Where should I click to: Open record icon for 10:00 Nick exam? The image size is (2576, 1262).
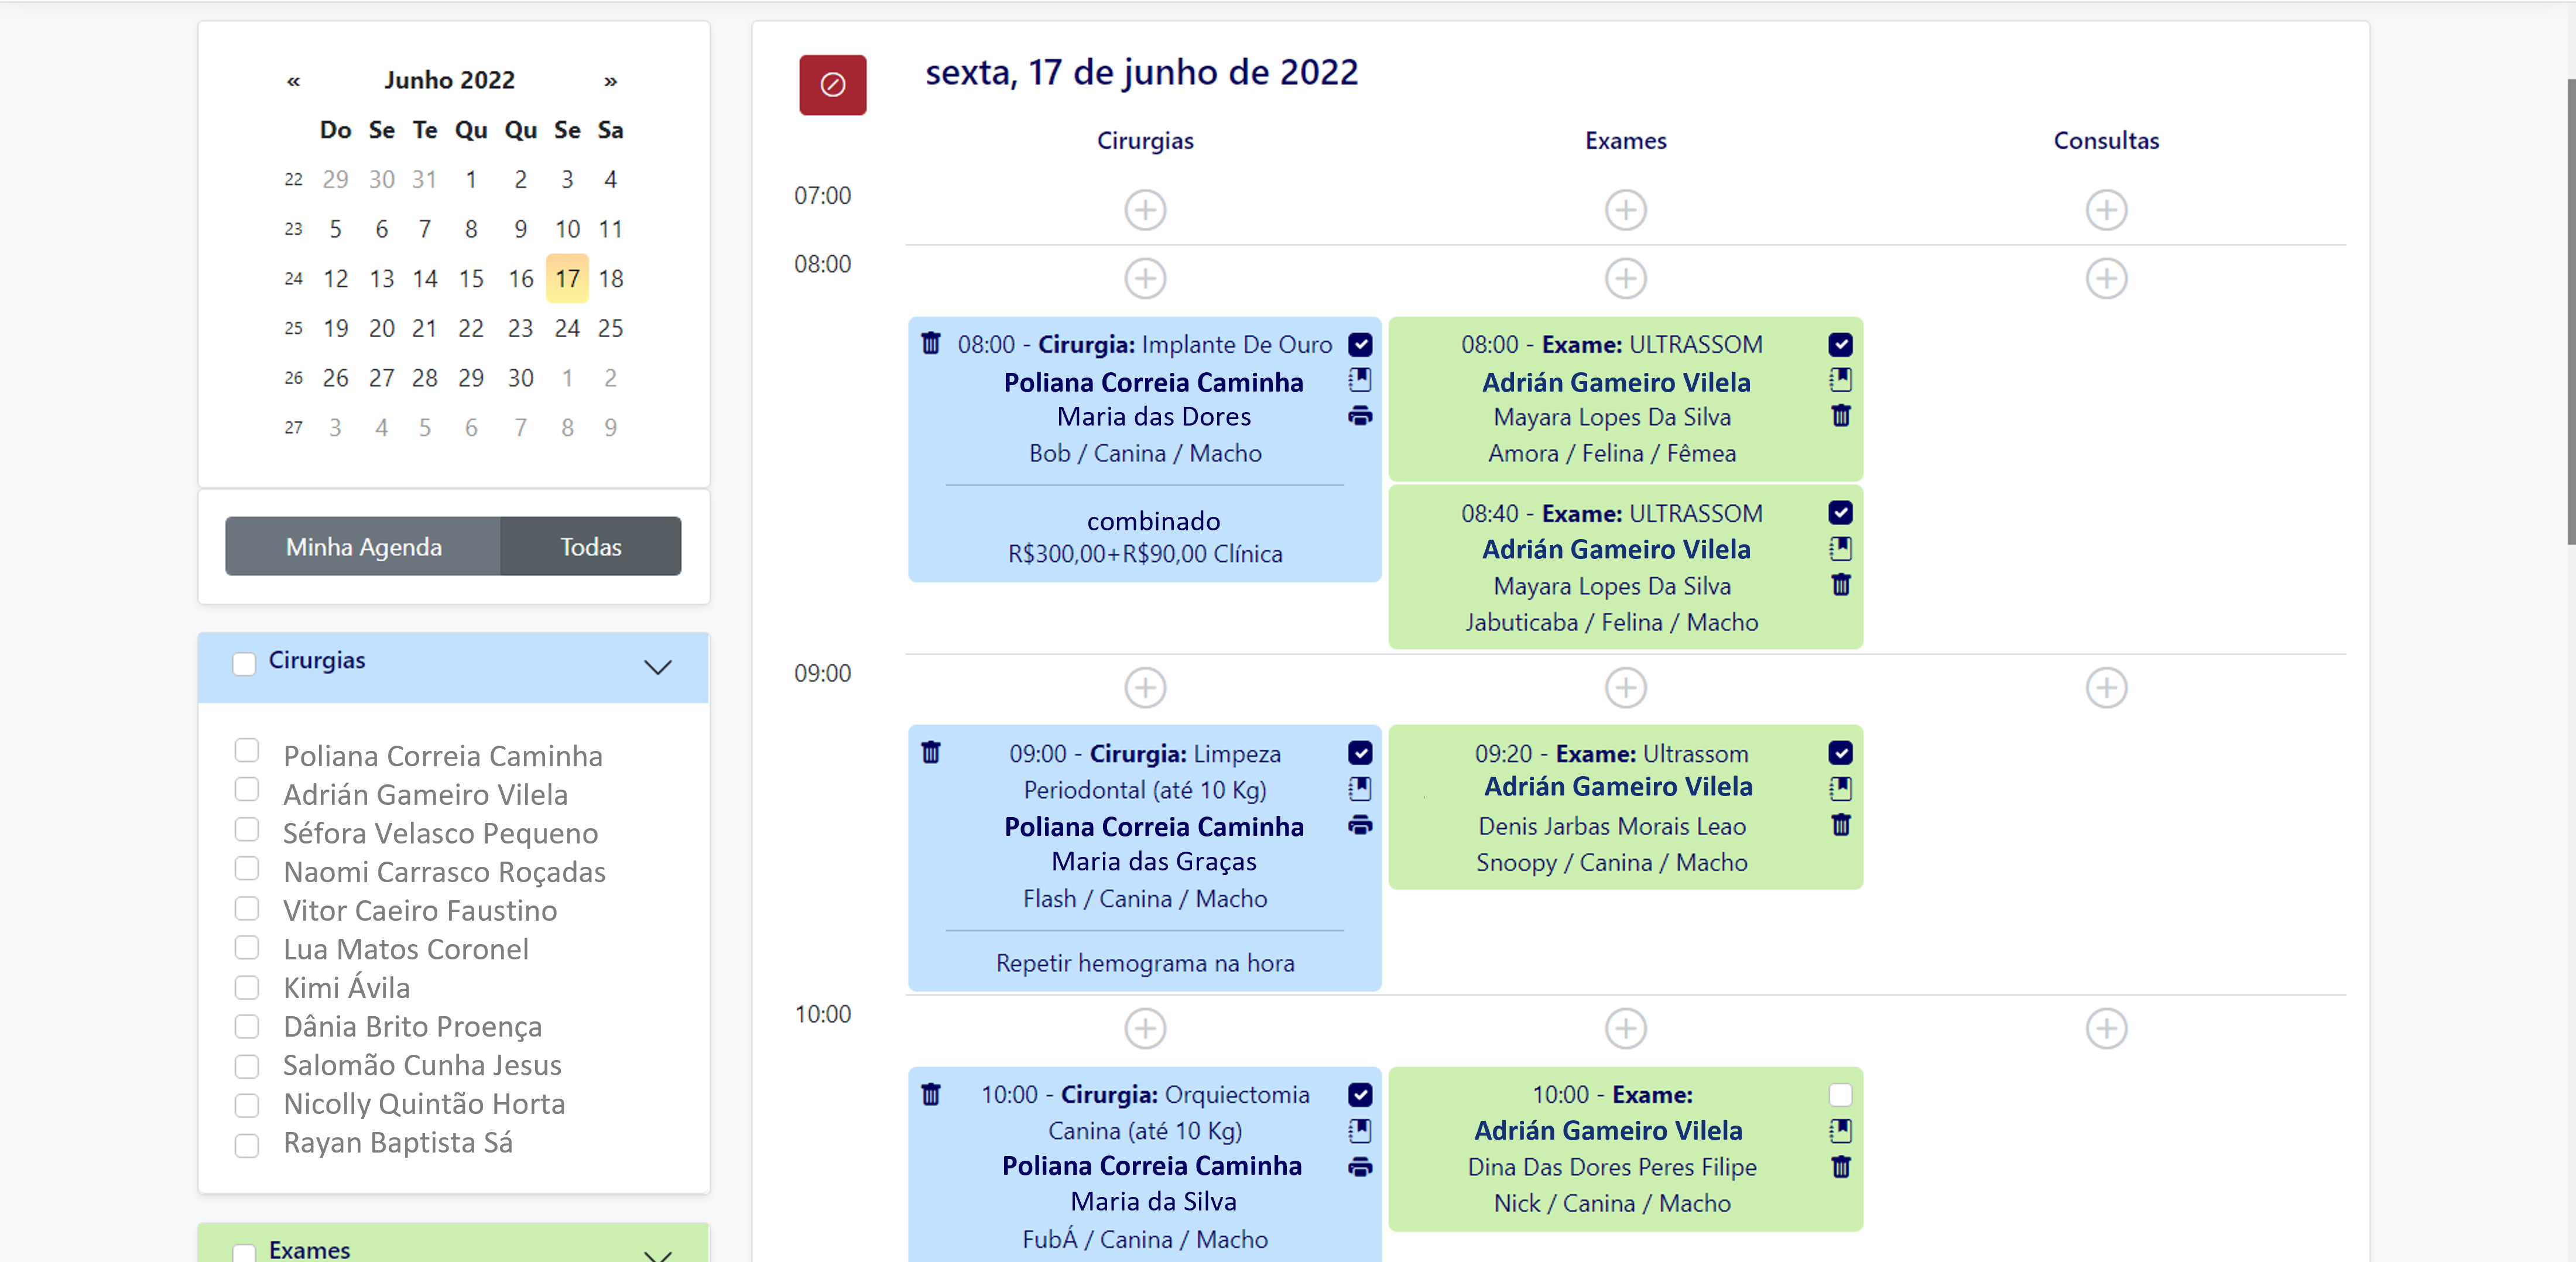pos(1840,1131)
